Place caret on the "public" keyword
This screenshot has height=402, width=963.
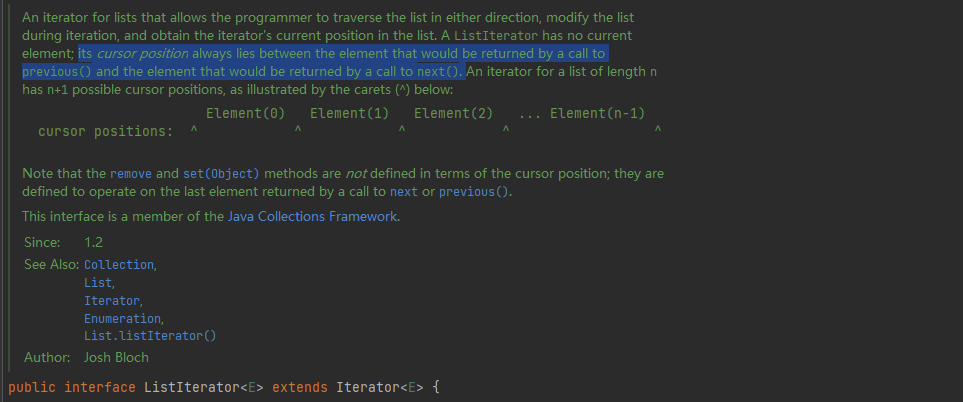pyautogui.click(x=31, y=386)
